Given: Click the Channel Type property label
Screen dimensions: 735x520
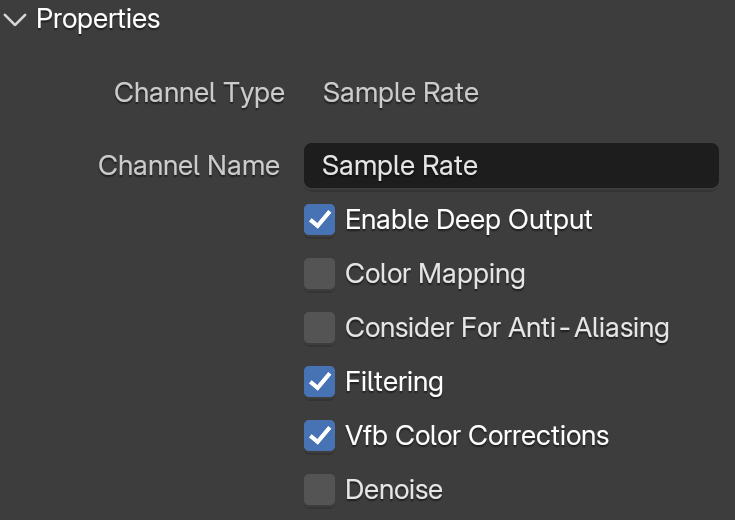Looking at the screenshot, I should [200, 93].
